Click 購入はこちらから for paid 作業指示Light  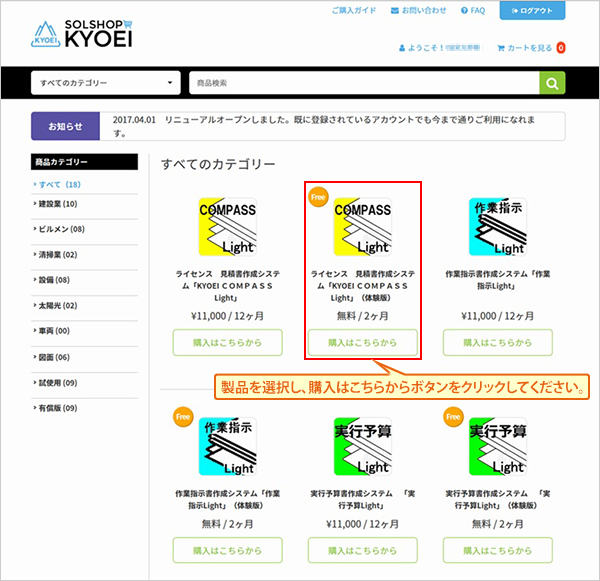(x=497, y=343)
